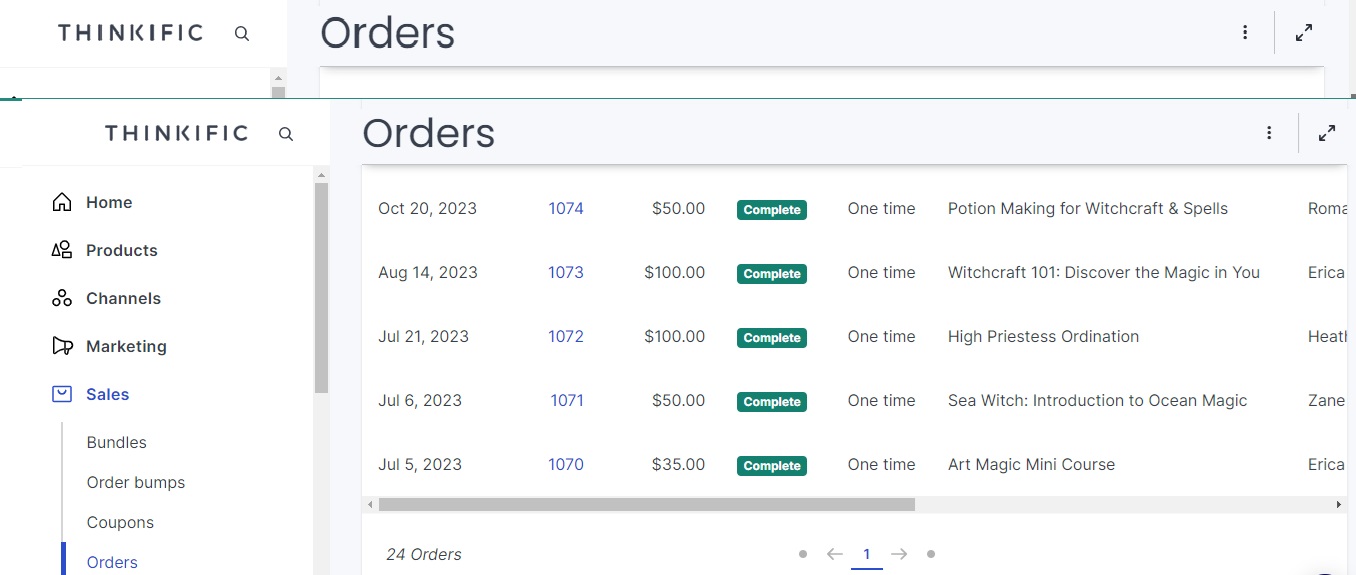1356x575 pixels.
Task: Go to next page arrow in pagination
Action: point(899,554)
